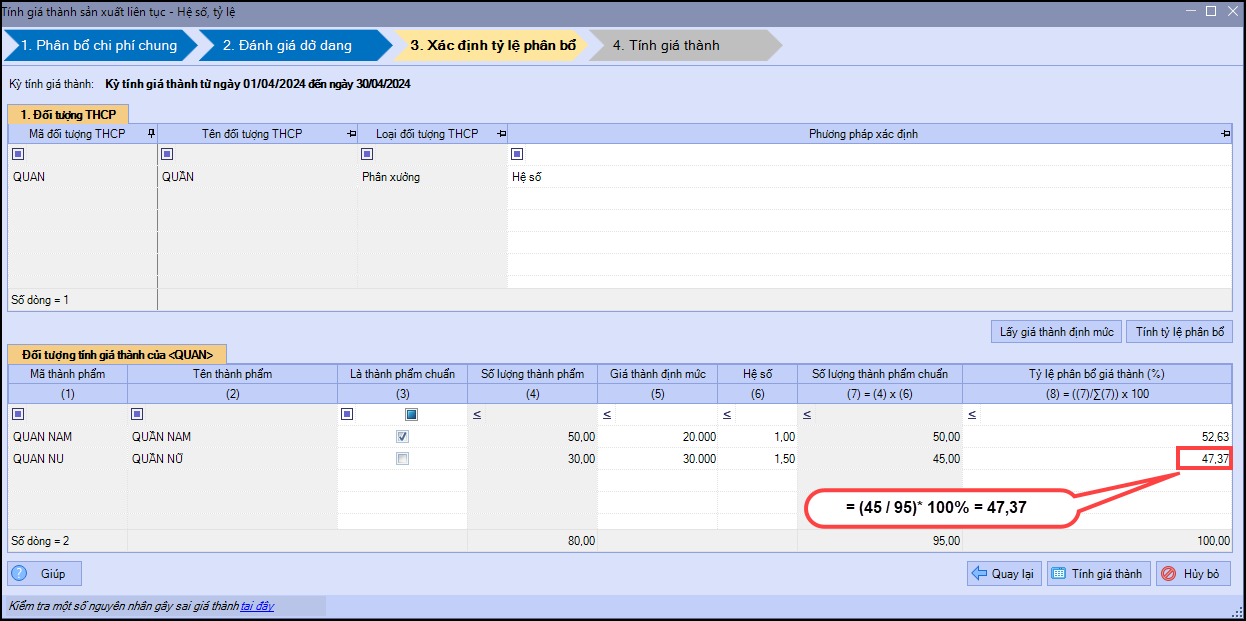Uncheck standard product checkbox for QUAN NAM
The width and height of the screenshot is (1246, 621).
click(x=402, y=437)
